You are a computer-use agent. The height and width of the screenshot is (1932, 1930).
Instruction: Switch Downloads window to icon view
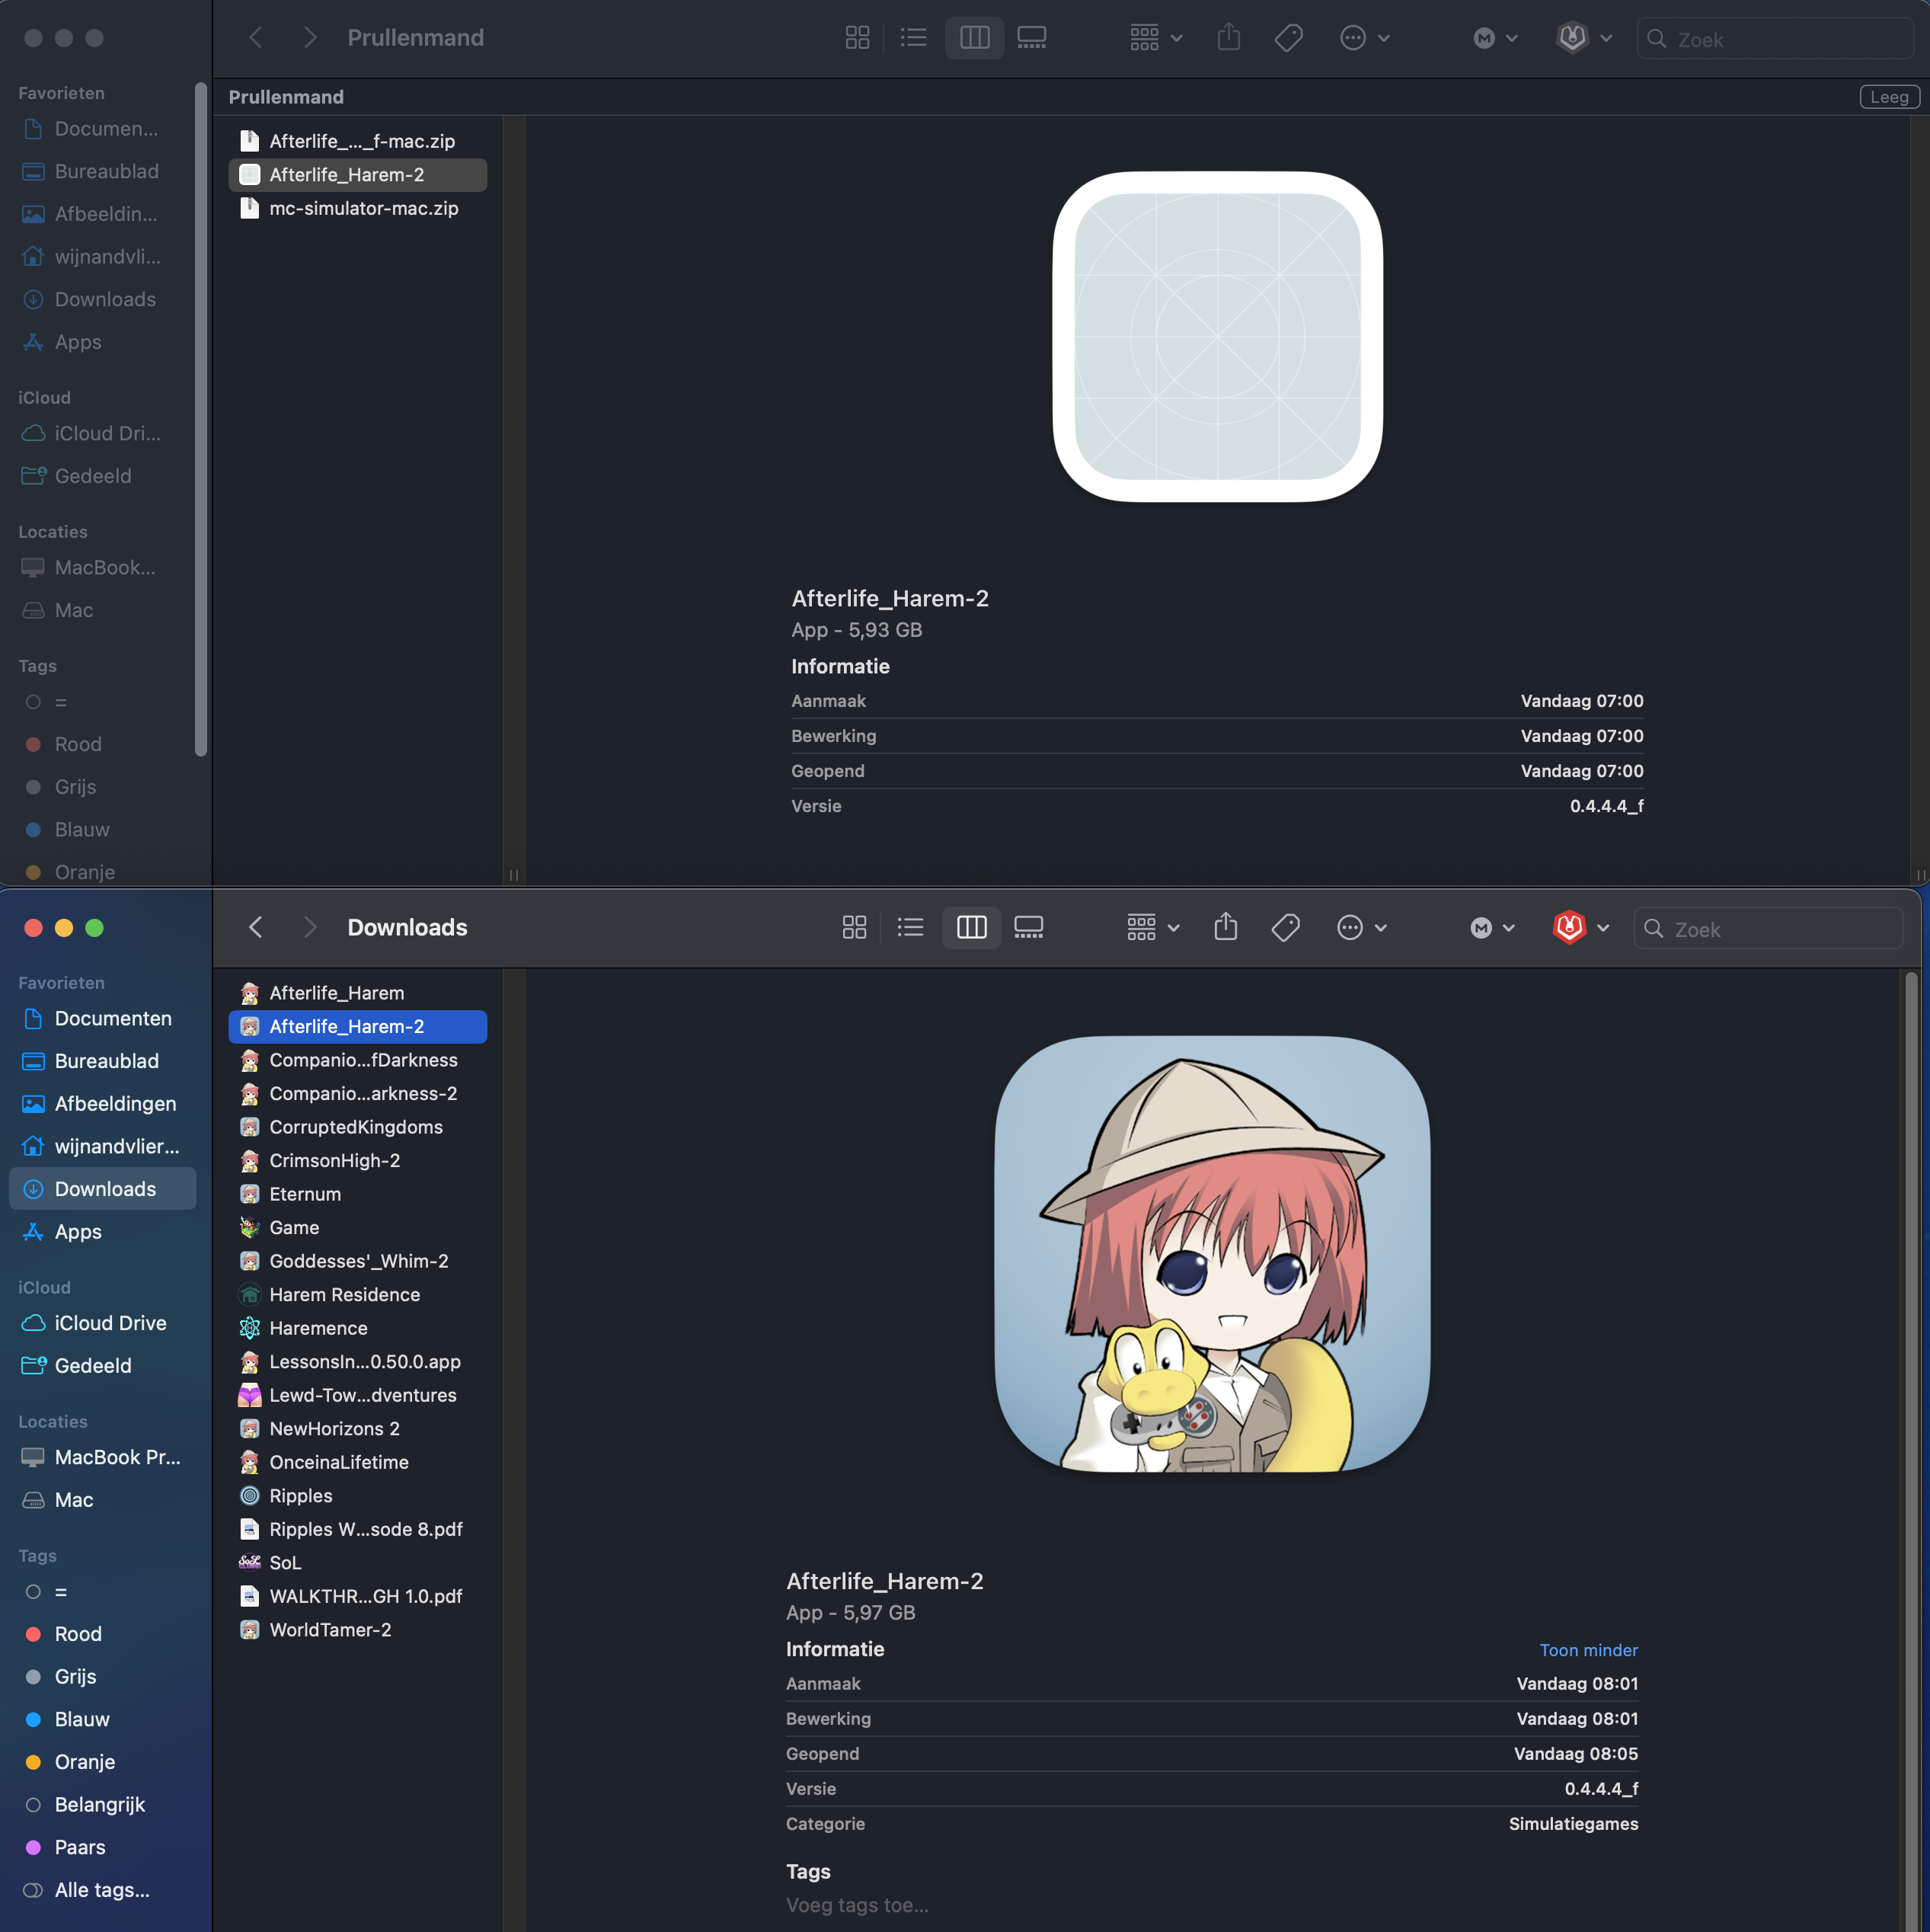click(x=854, y=927)
